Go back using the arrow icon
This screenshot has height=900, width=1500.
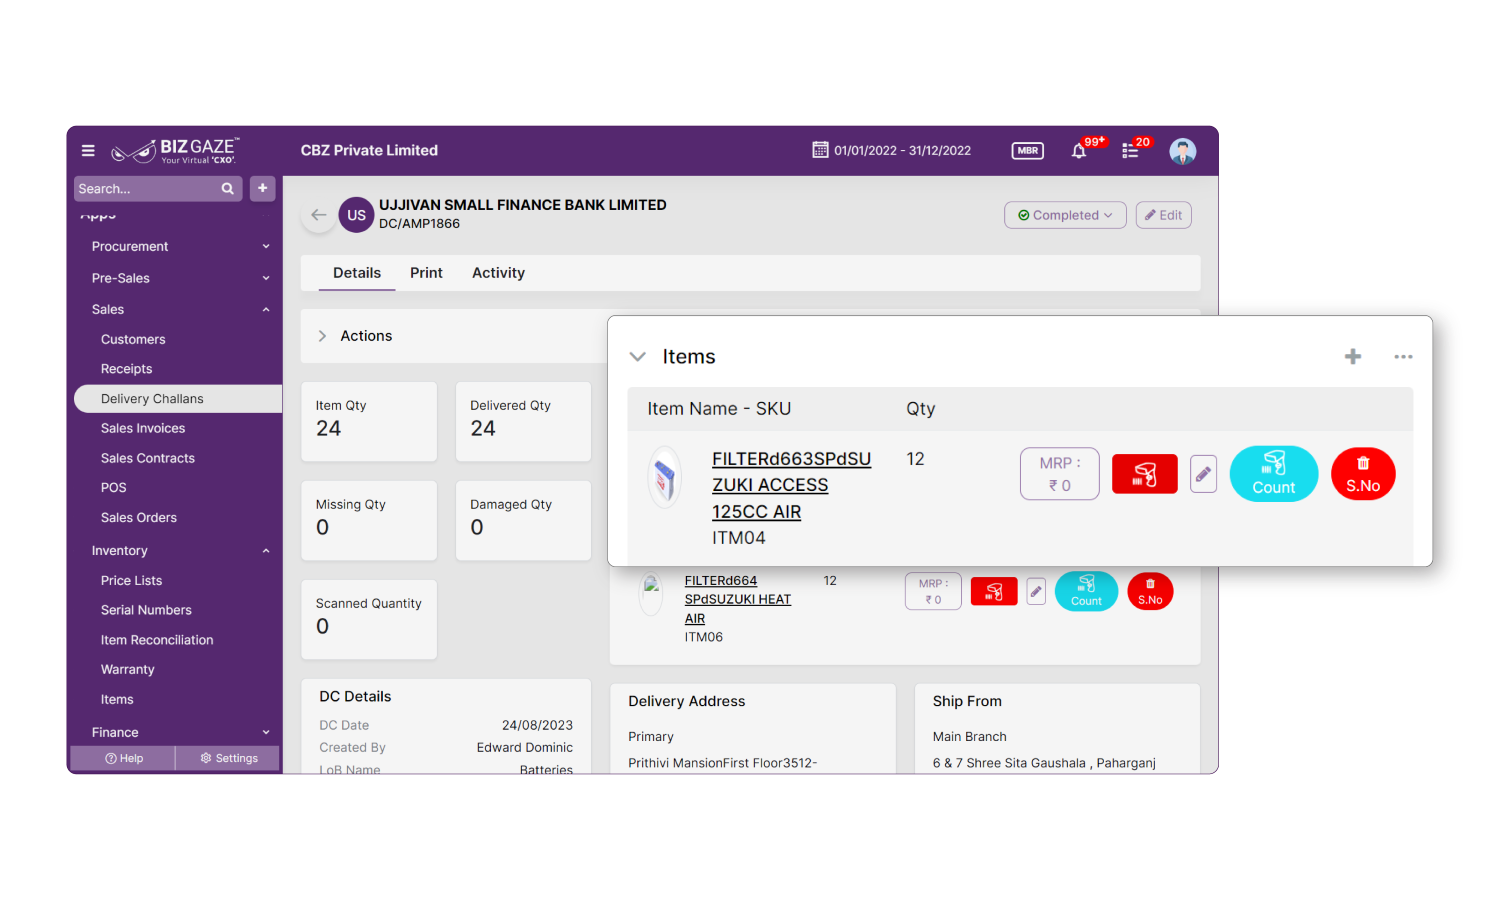(x=318, y=215)
